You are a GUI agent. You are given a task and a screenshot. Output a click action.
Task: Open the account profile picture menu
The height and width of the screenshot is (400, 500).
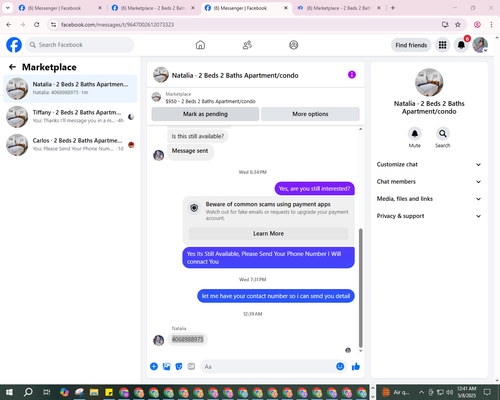click(x=480, y=45)
